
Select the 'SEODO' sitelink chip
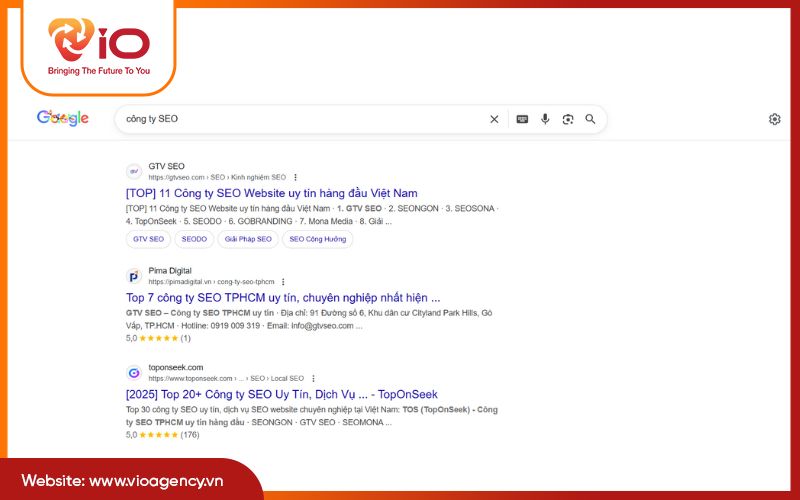pos(194,239)
